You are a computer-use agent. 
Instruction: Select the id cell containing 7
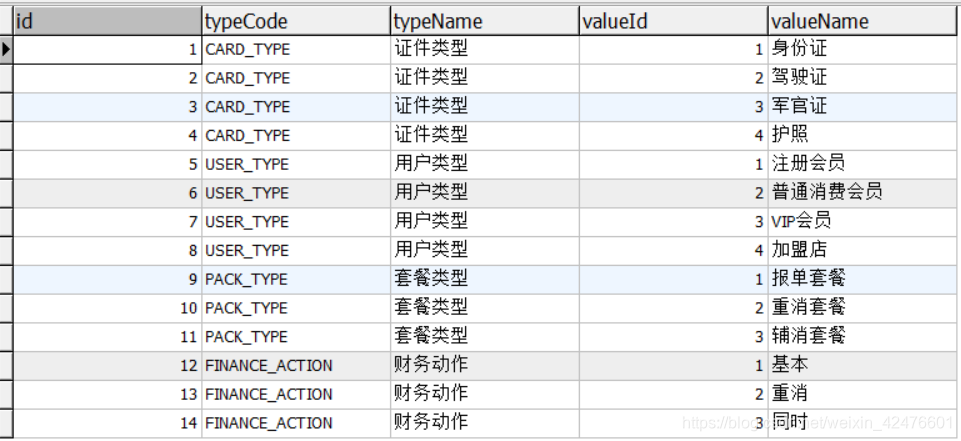tap(107, 222)
